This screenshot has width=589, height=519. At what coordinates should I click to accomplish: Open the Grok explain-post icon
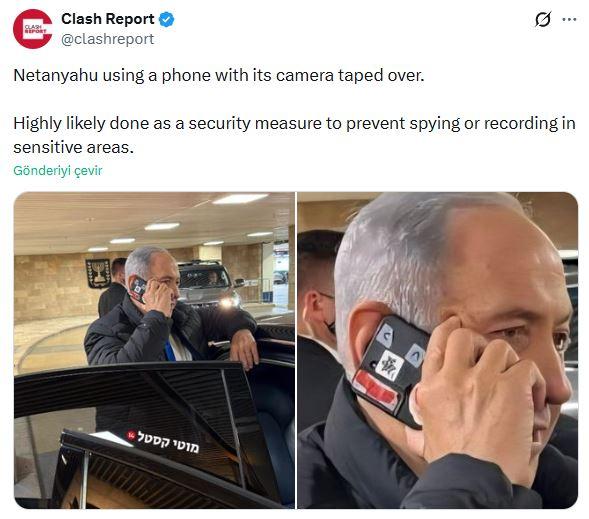pos(543,19)
